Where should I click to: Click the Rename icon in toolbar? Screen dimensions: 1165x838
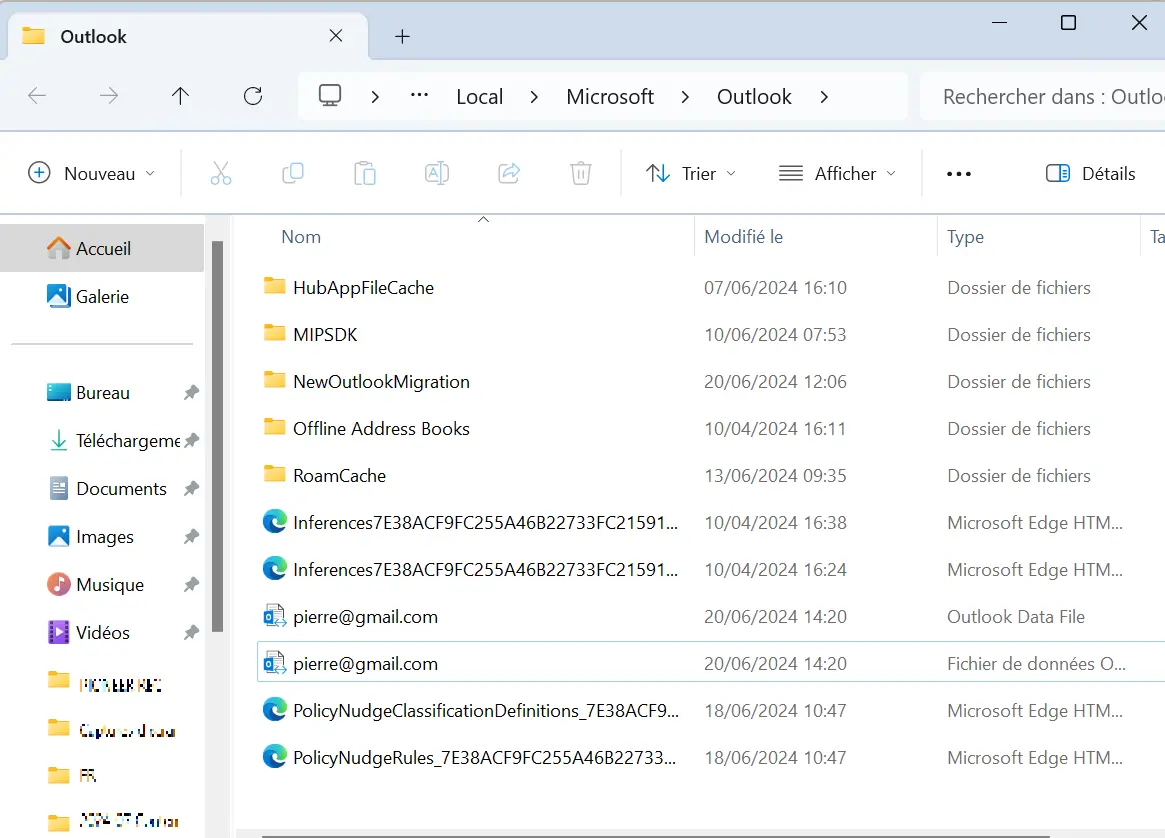pos(437,173)
